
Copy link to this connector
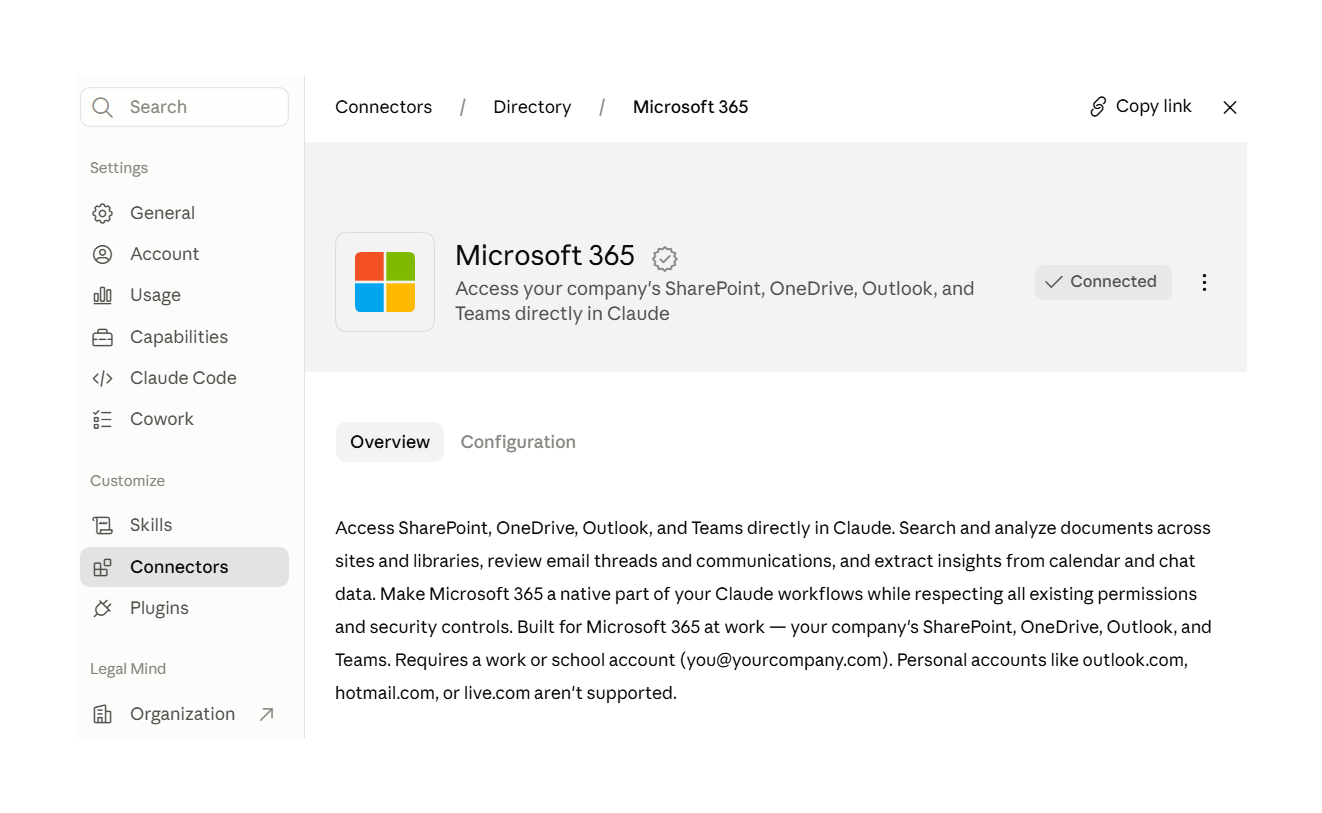click(x=1141, y=106)
